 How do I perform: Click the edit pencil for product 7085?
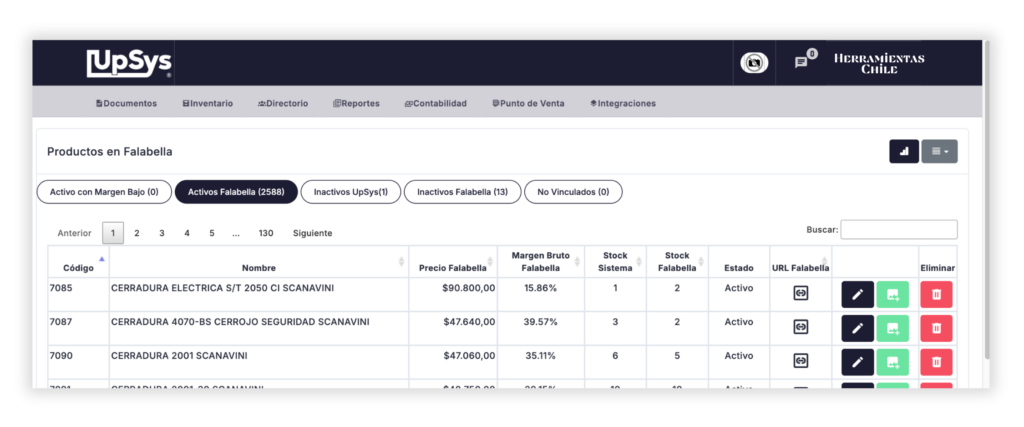(x=857, y=294)
